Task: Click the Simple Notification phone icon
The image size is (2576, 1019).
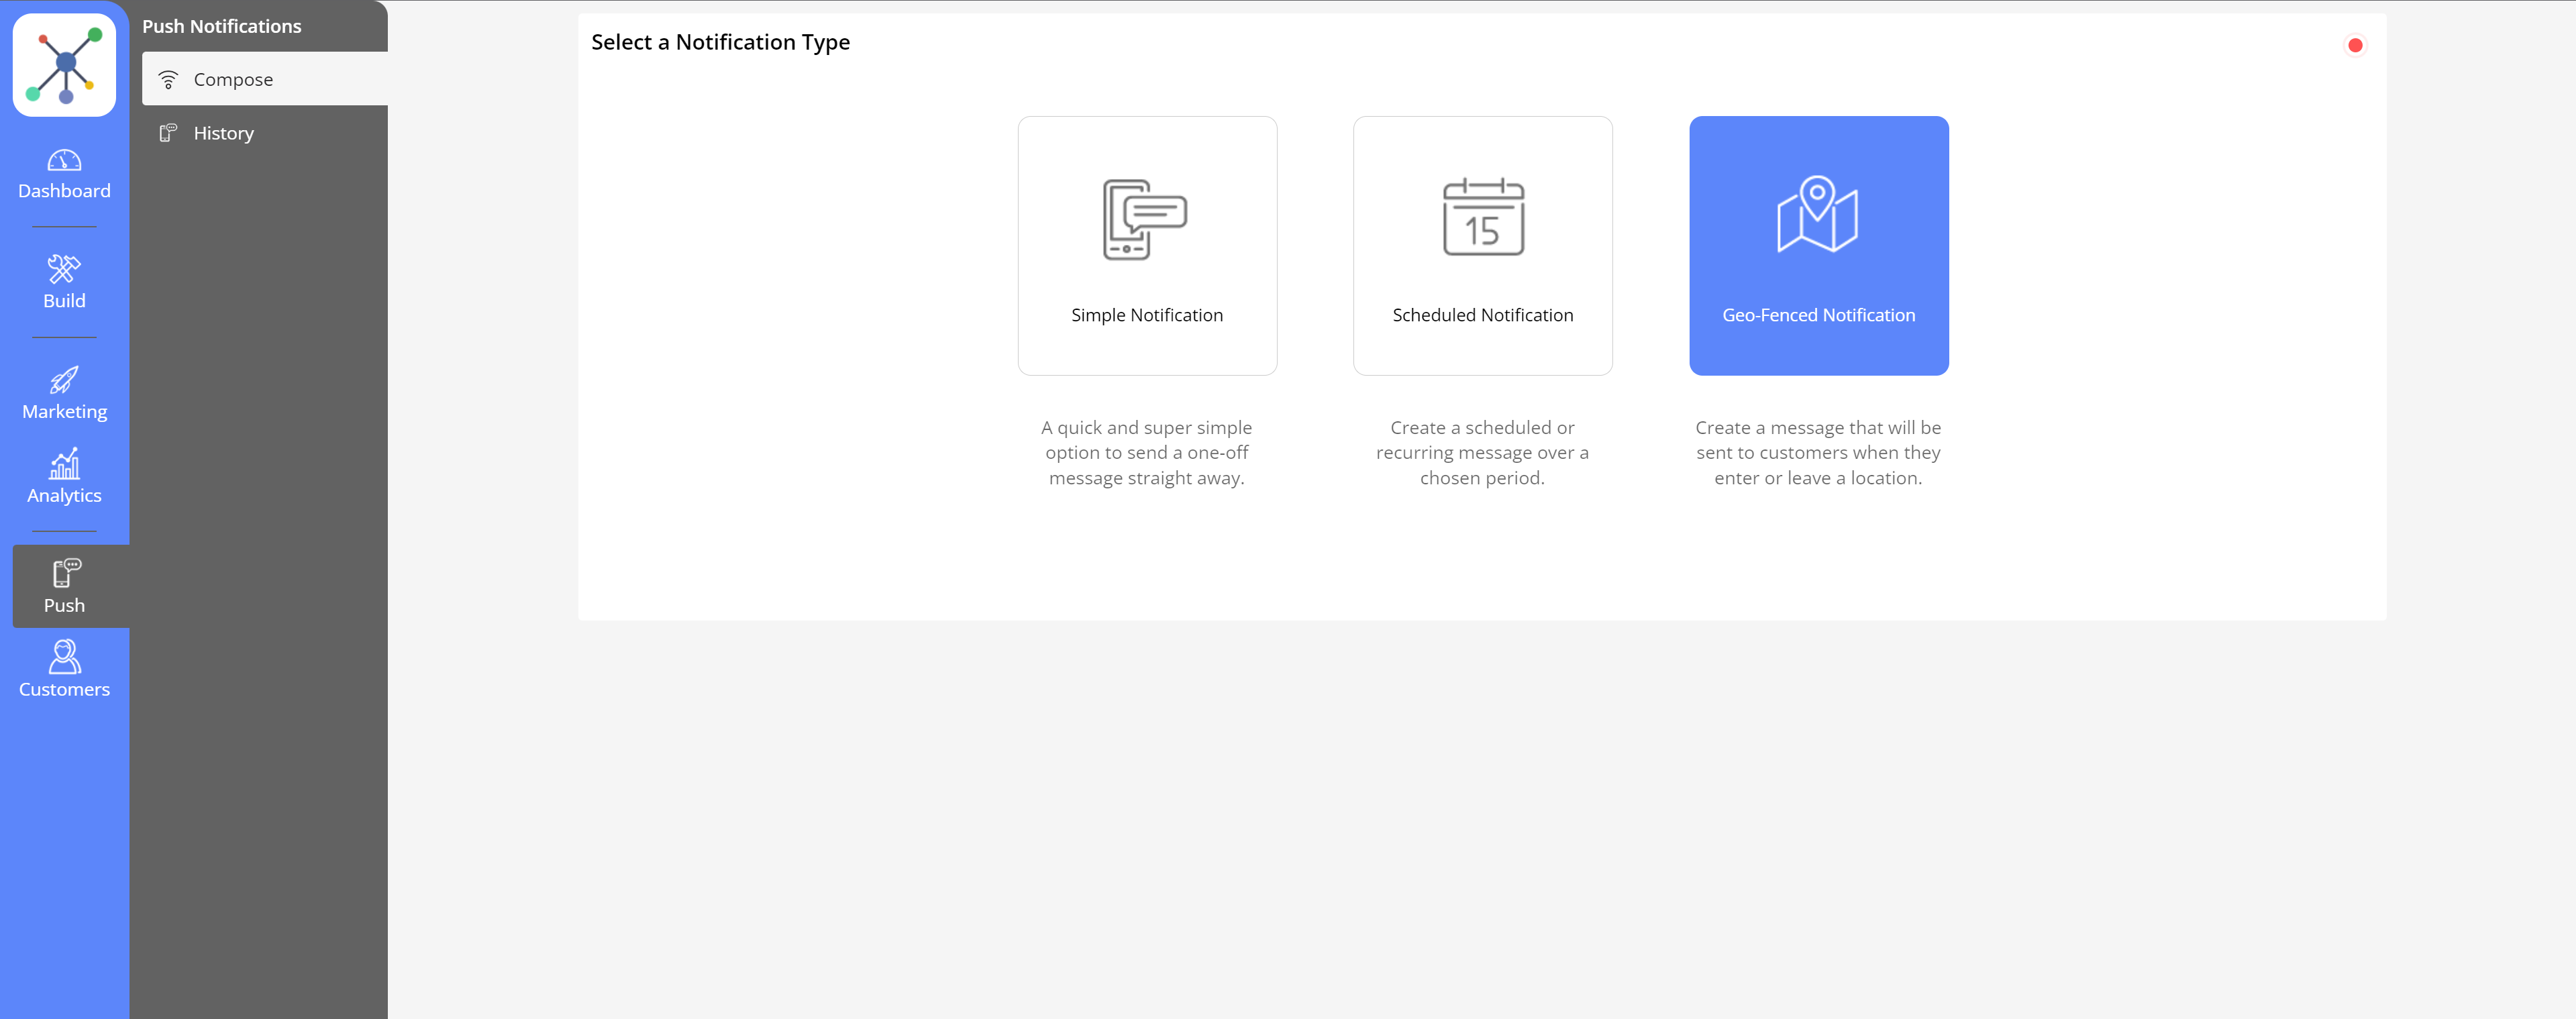Action: 1145,219
